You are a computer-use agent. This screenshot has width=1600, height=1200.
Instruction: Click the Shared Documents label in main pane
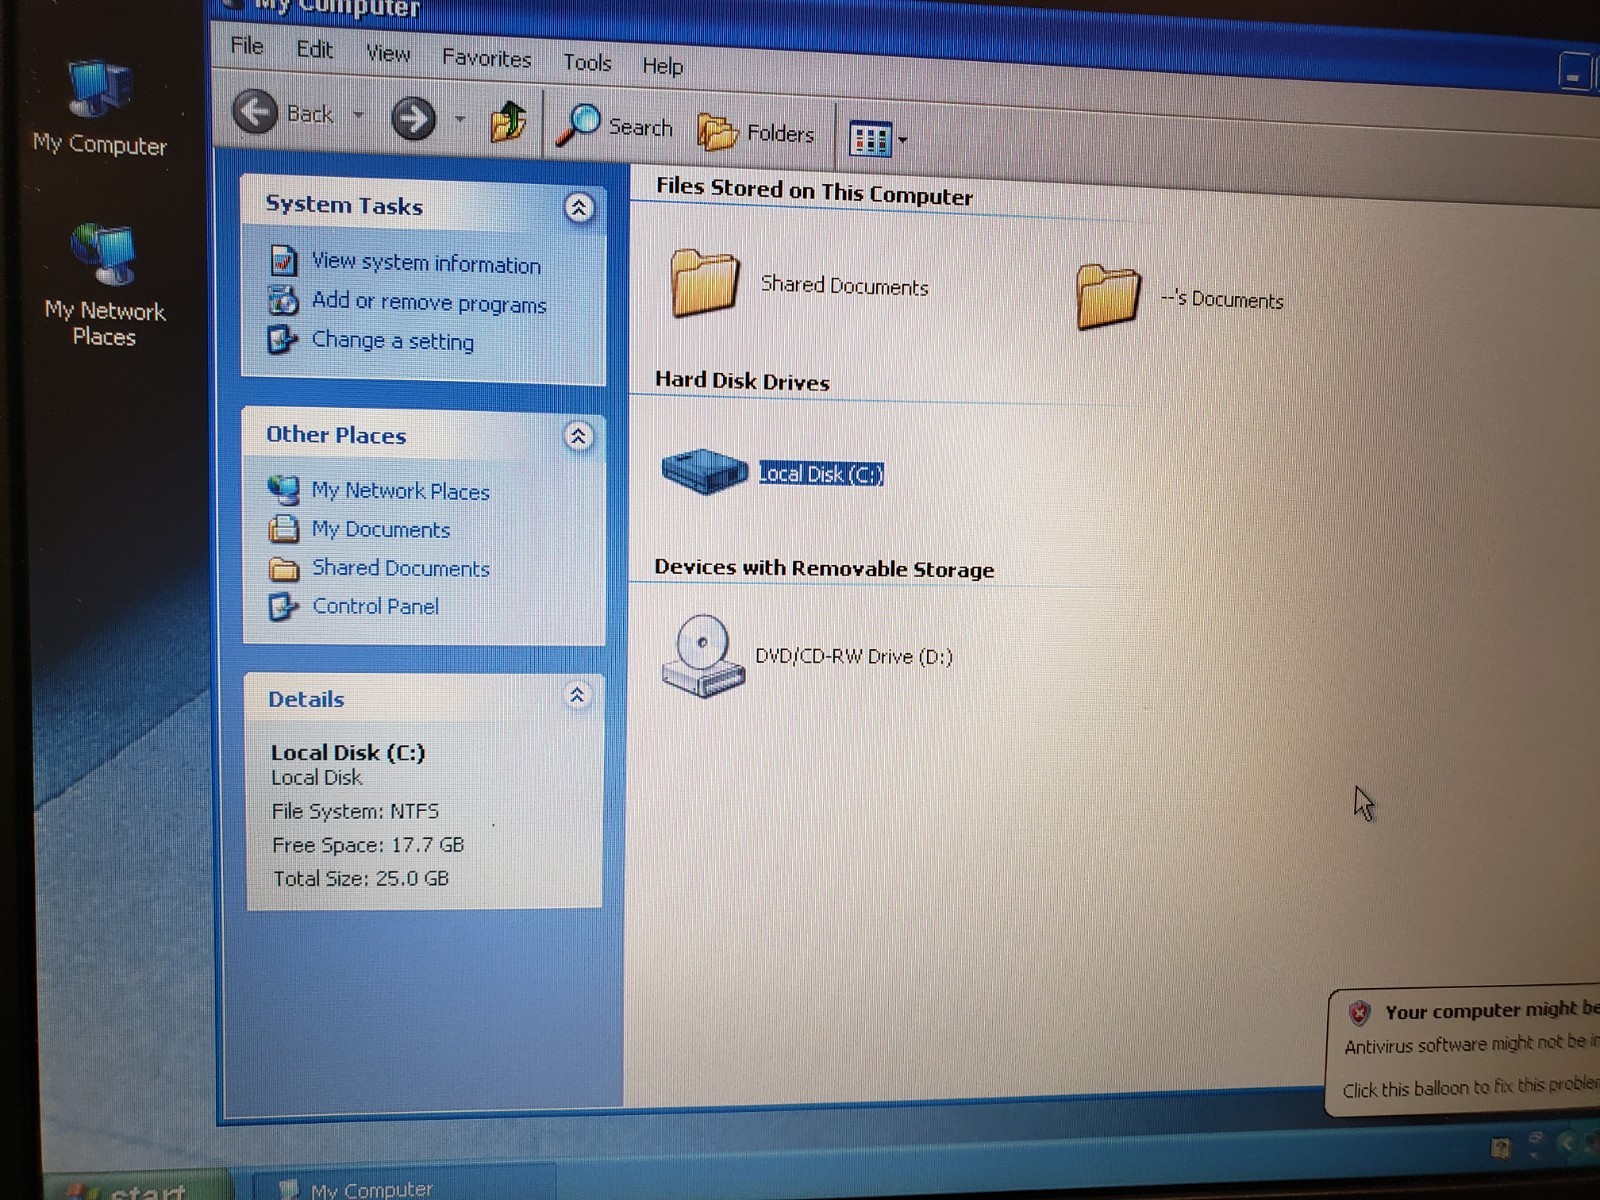[x=845, y=286]
